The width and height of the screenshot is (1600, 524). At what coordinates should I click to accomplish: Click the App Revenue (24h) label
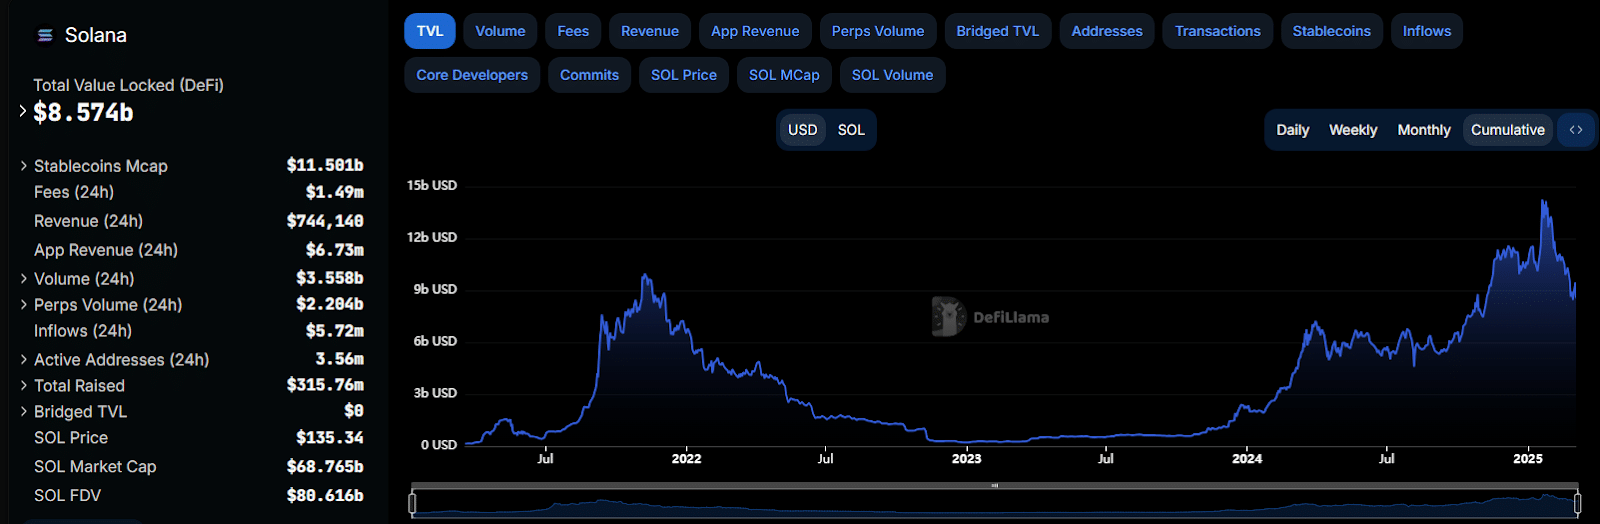(x=106, y=250)
